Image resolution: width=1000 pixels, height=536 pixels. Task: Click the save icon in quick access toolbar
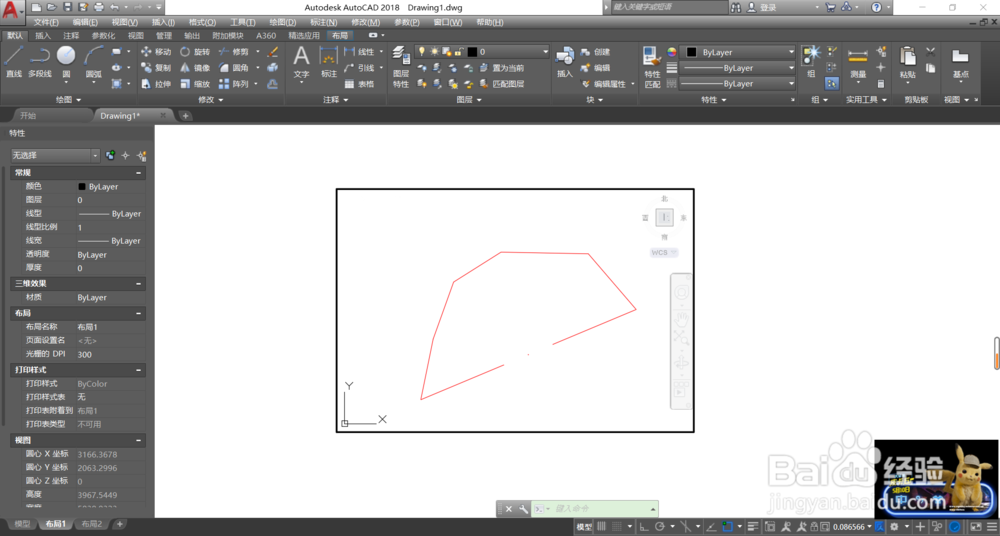point(68,7)
